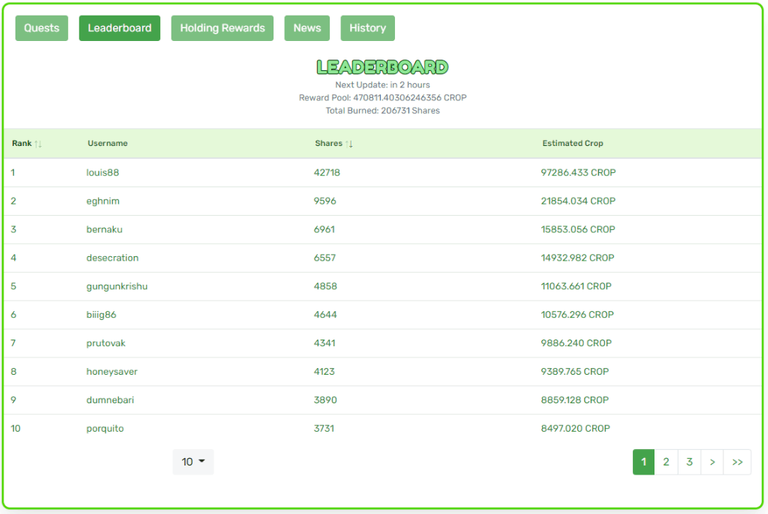
Task: Switch to Holding Rewards tab
Action: (222, 28)
